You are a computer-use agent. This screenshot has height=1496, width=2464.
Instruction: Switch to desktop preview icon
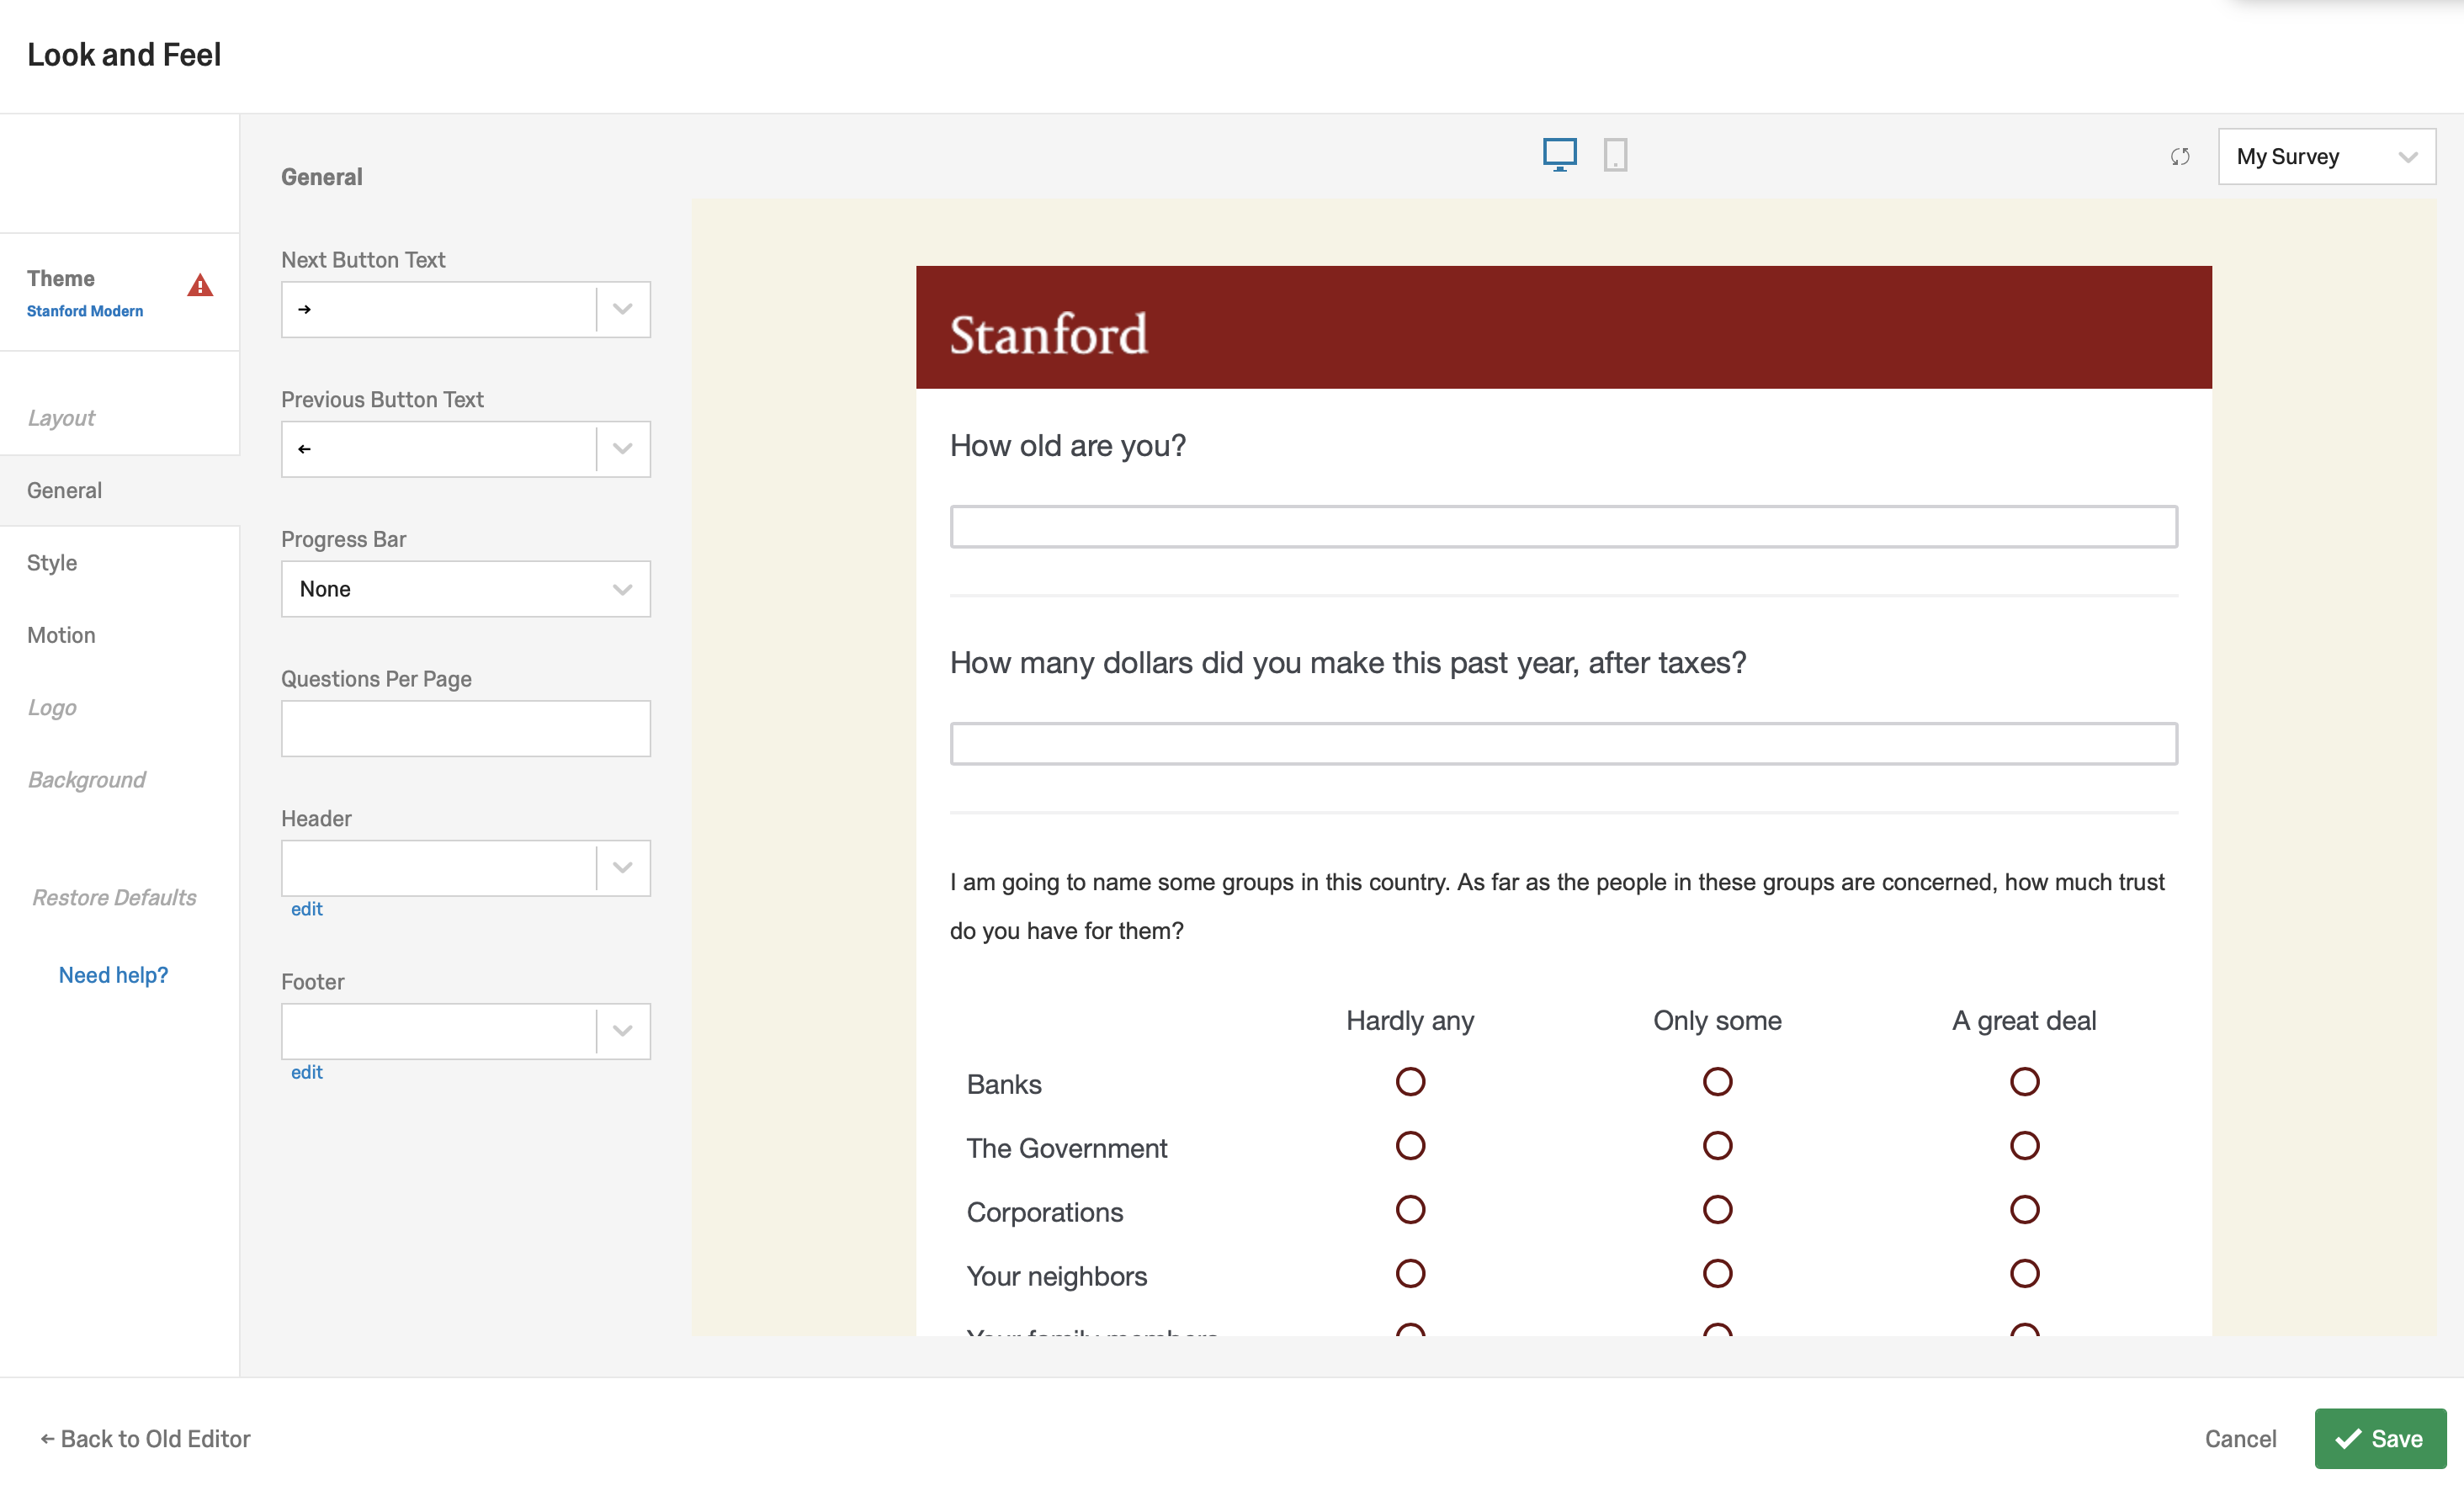(1559, 155)
